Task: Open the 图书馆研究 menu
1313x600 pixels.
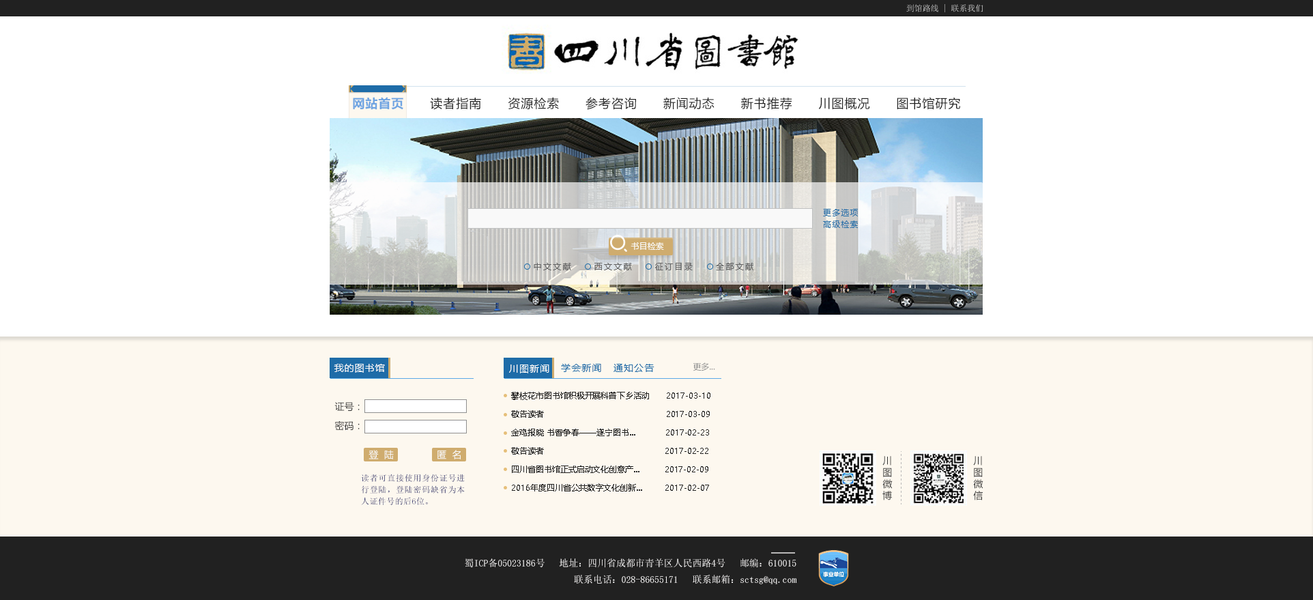Action: coord(928,103)
